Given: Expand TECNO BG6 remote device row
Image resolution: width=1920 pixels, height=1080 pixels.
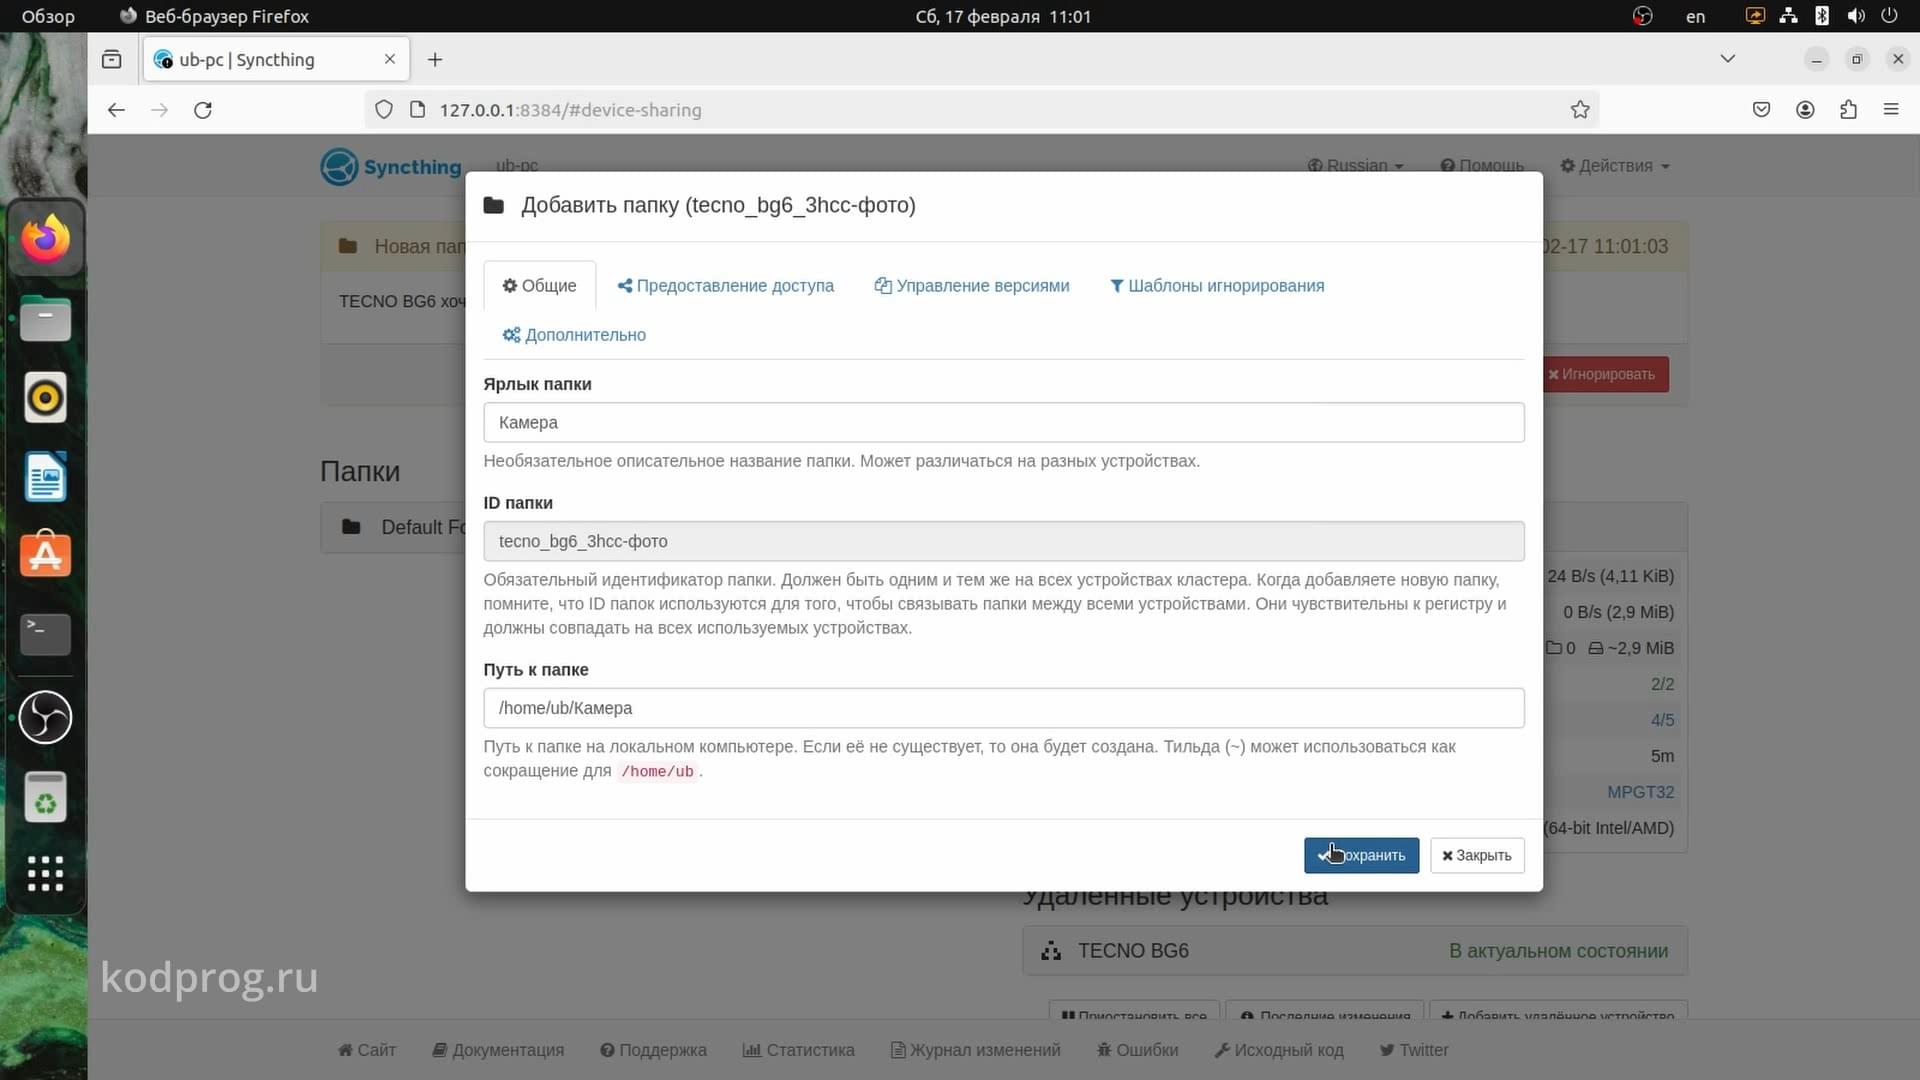Looking at the screenshot, I should 1355,951.
